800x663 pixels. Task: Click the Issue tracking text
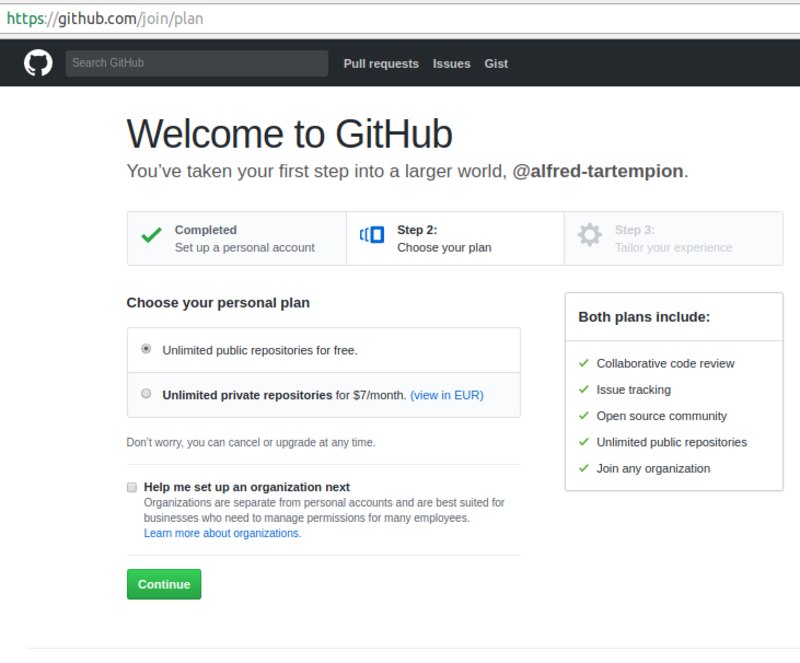point(634,389)
